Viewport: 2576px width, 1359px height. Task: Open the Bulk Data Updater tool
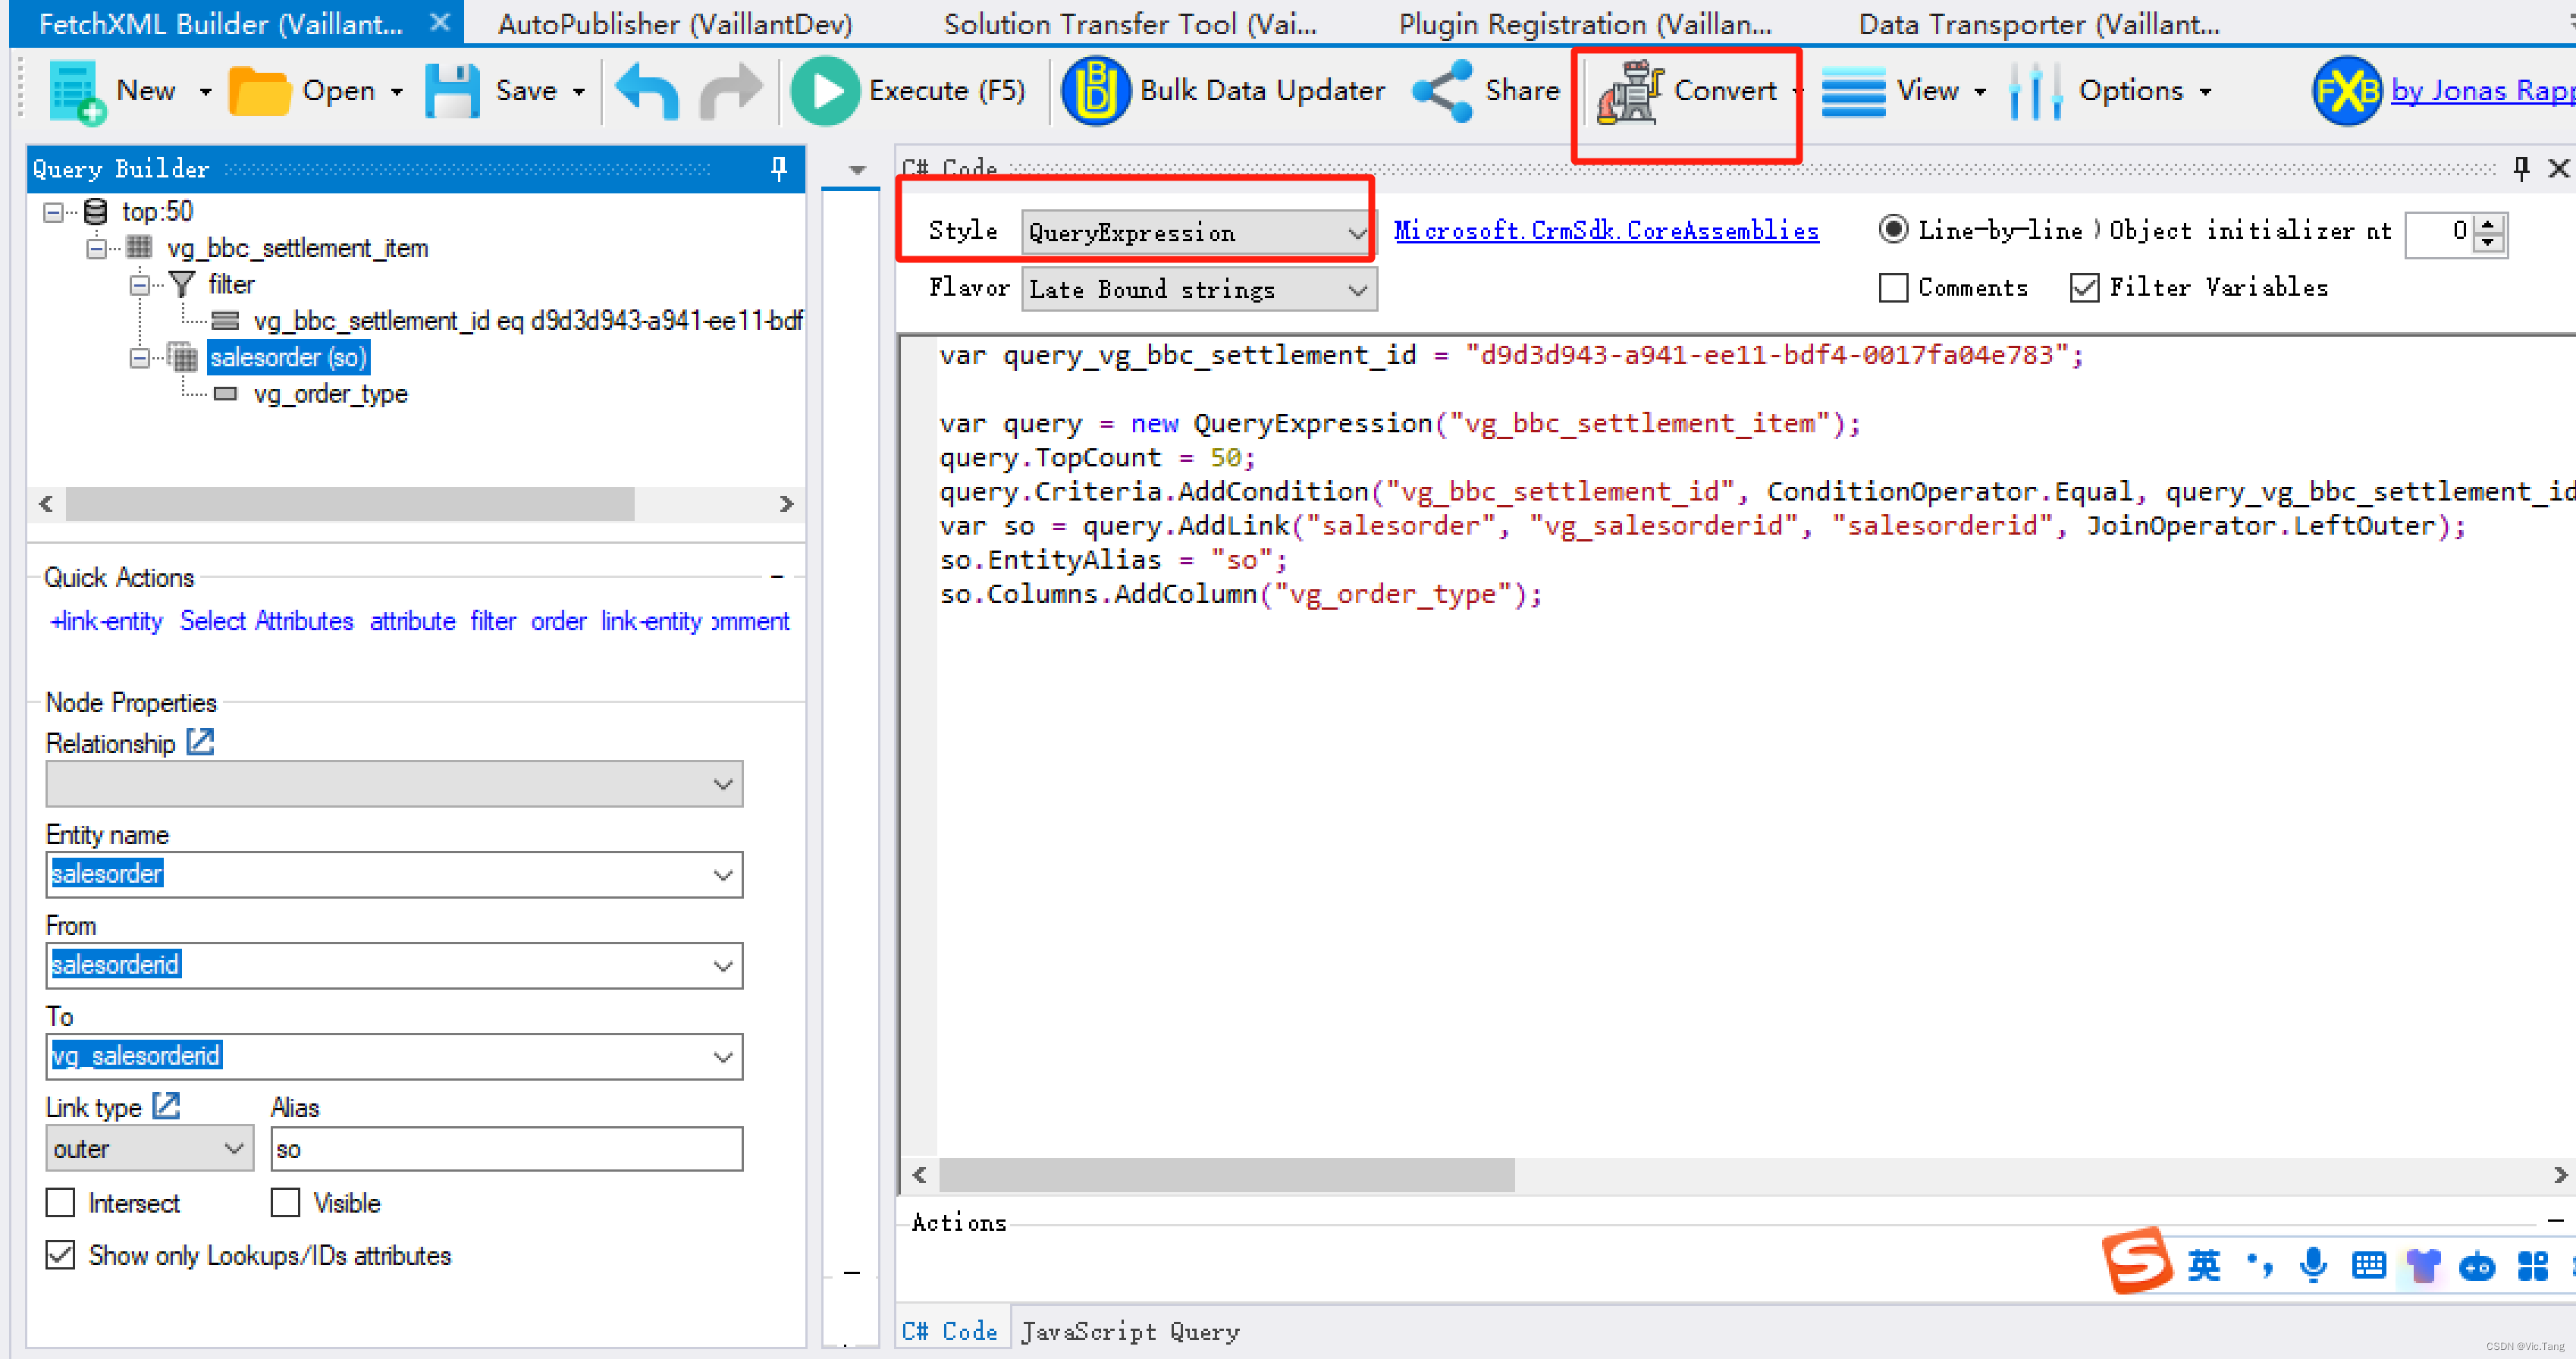[x=1223, y=91]
